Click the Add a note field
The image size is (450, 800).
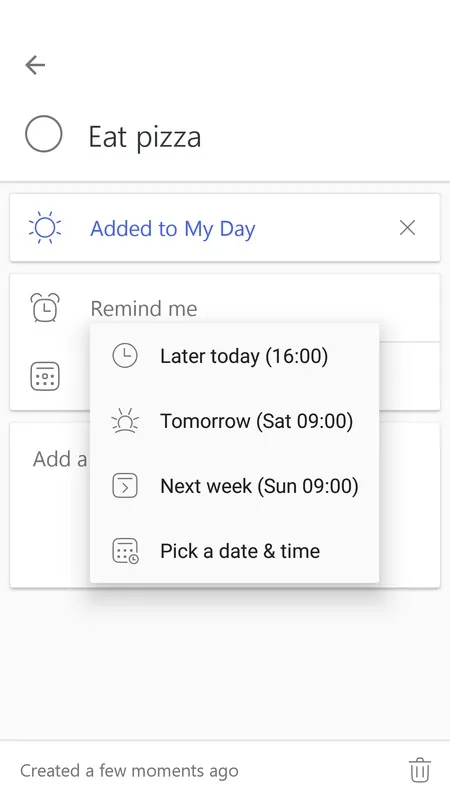224,505
